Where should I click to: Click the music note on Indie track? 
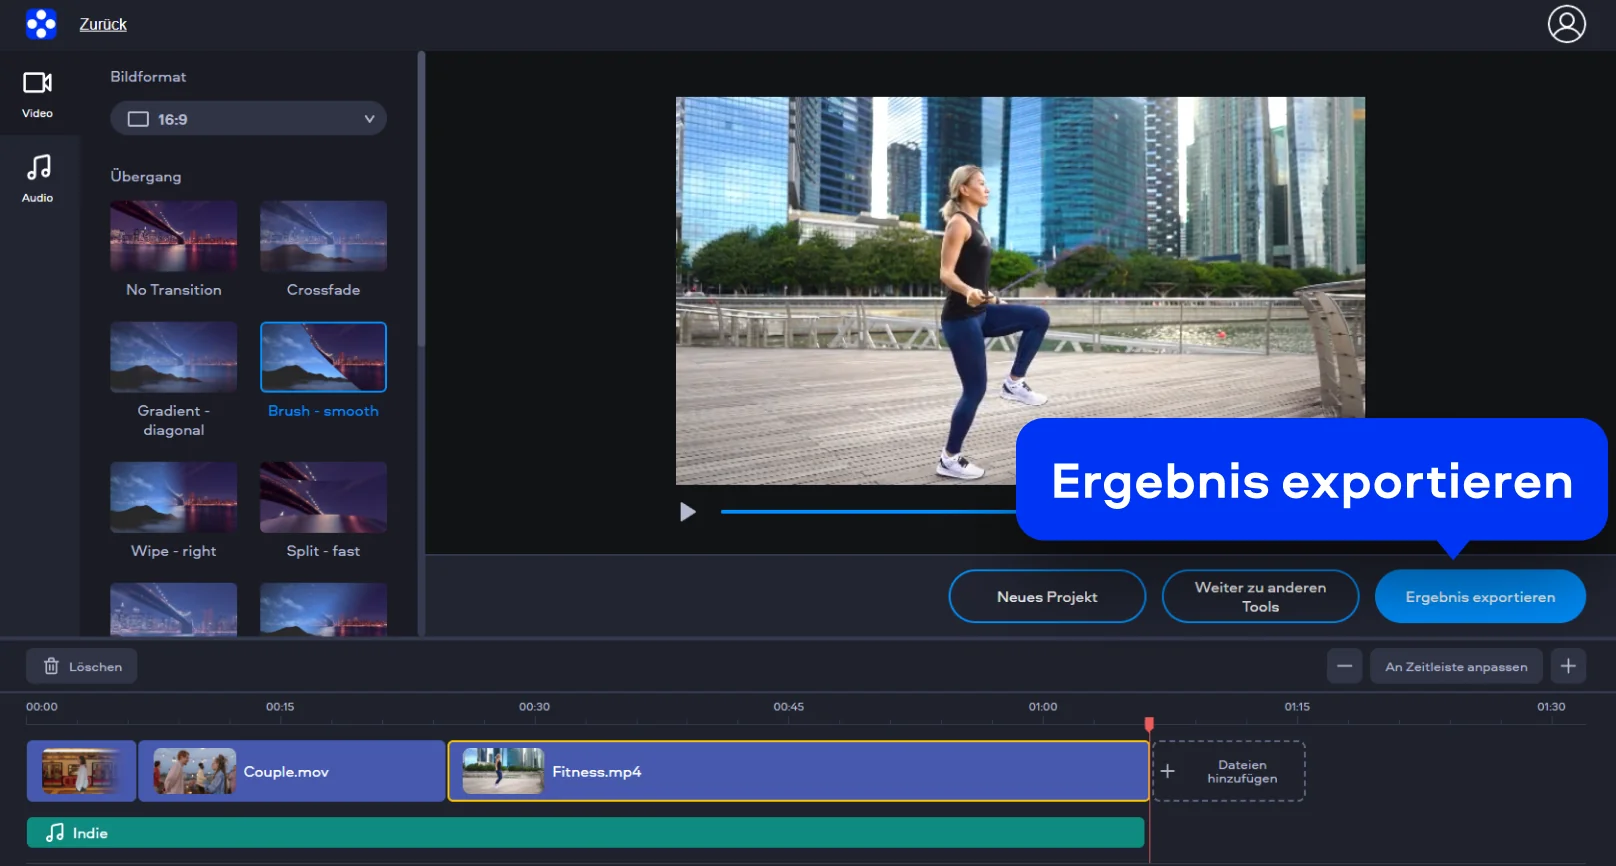(x=55, y=833)
